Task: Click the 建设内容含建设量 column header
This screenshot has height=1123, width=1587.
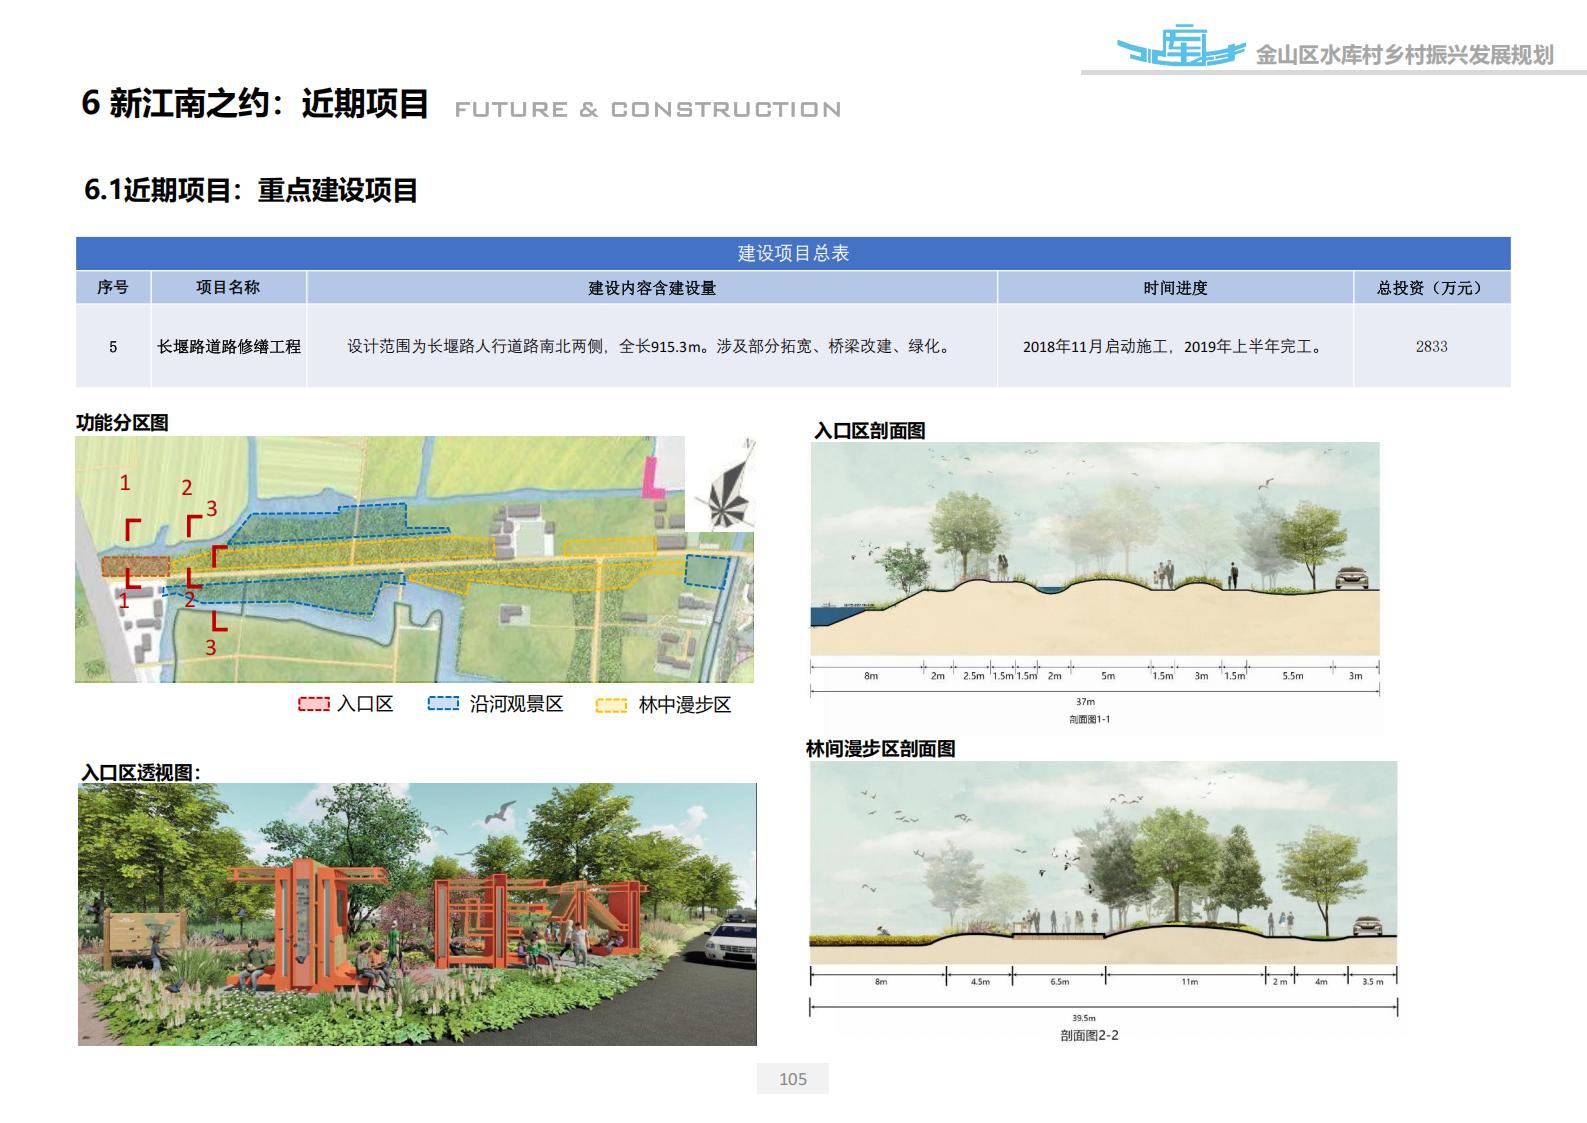Action: pos(652,287)
